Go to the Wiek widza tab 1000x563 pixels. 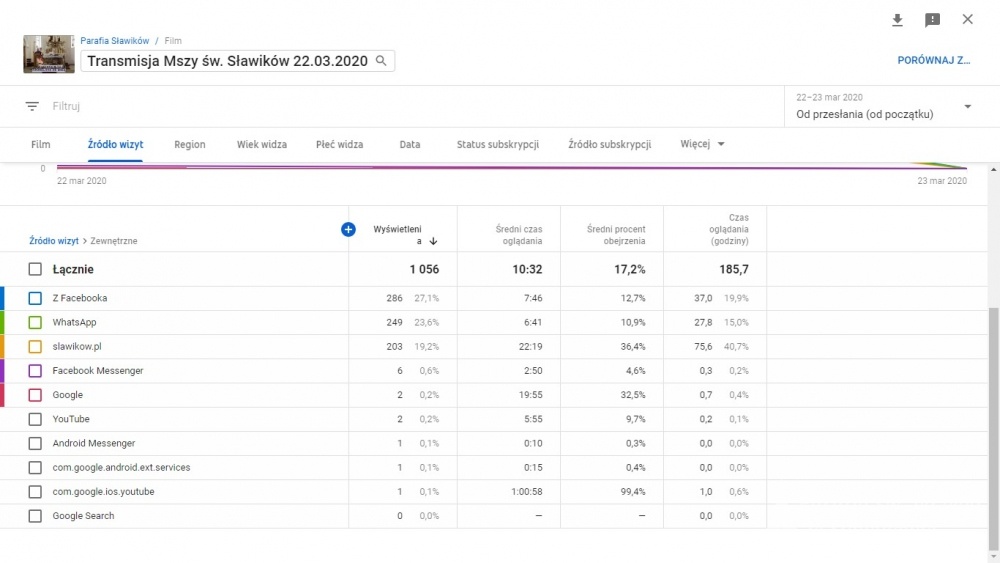coord(261,145)
